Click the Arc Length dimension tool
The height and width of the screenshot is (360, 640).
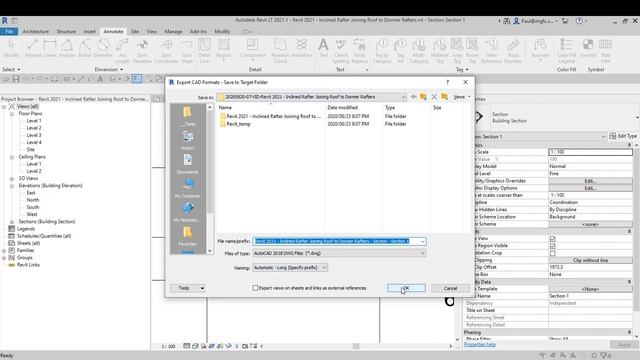coord(122,51)
